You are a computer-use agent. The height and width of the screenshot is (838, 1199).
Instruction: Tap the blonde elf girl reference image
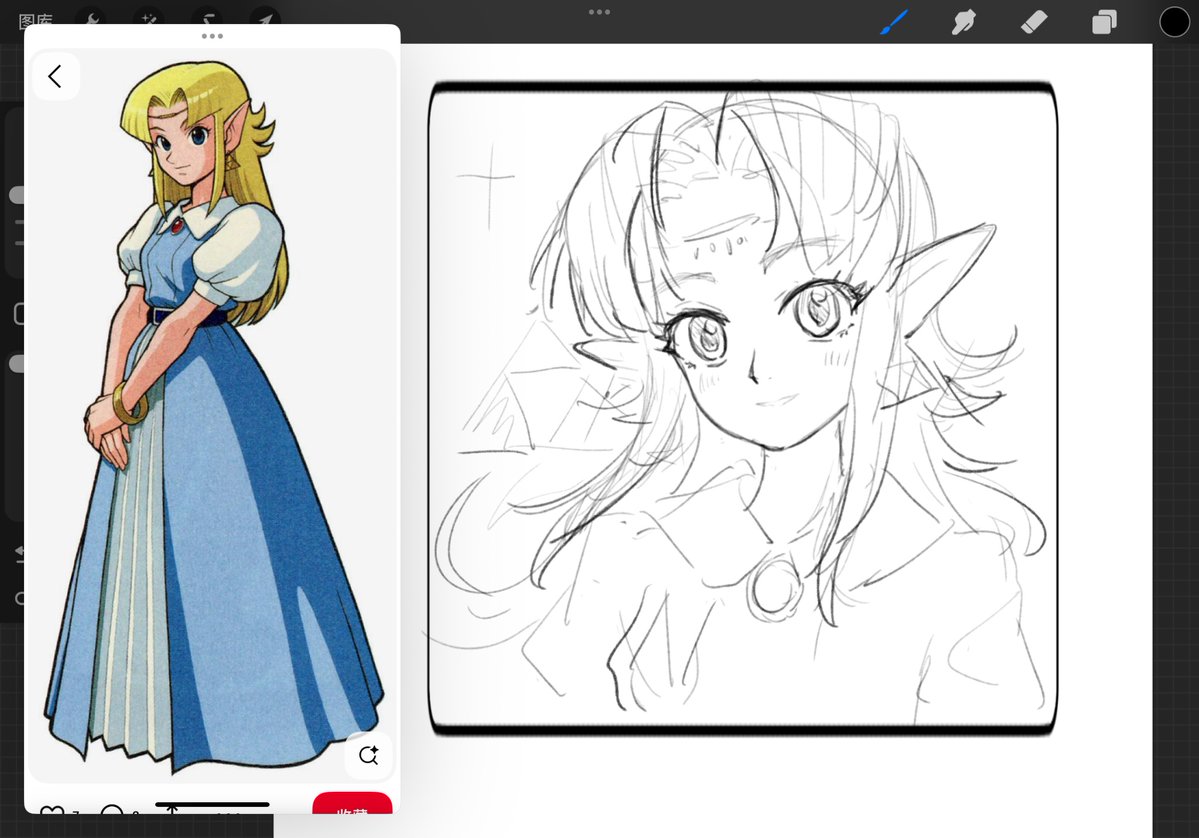pos(212,415)
